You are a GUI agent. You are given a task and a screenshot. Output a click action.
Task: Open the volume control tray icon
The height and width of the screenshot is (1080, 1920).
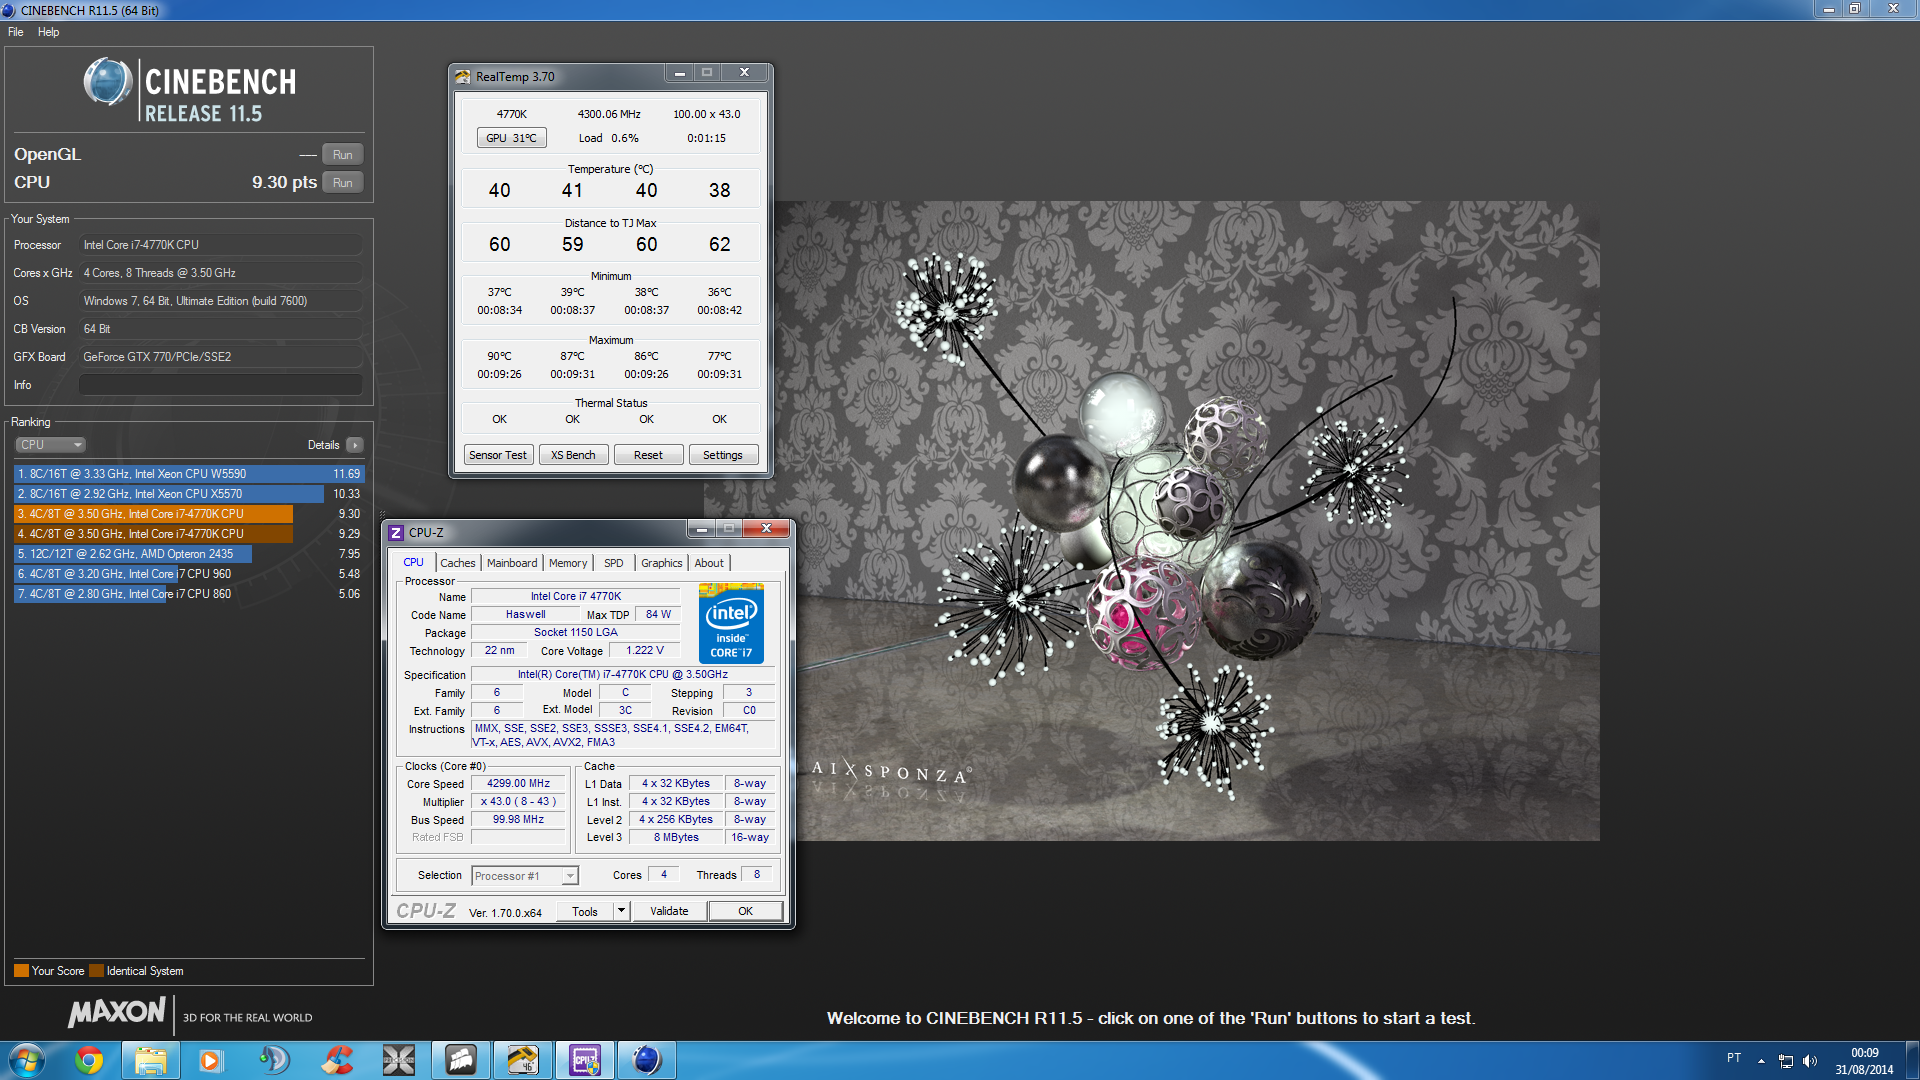click(x=1810, y=1061)
